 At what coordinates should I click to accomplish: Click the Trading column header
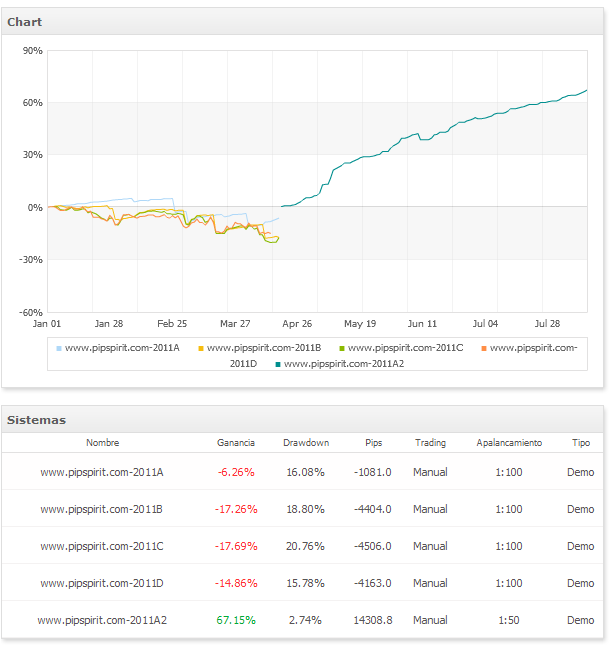click(x=430, y=442)
